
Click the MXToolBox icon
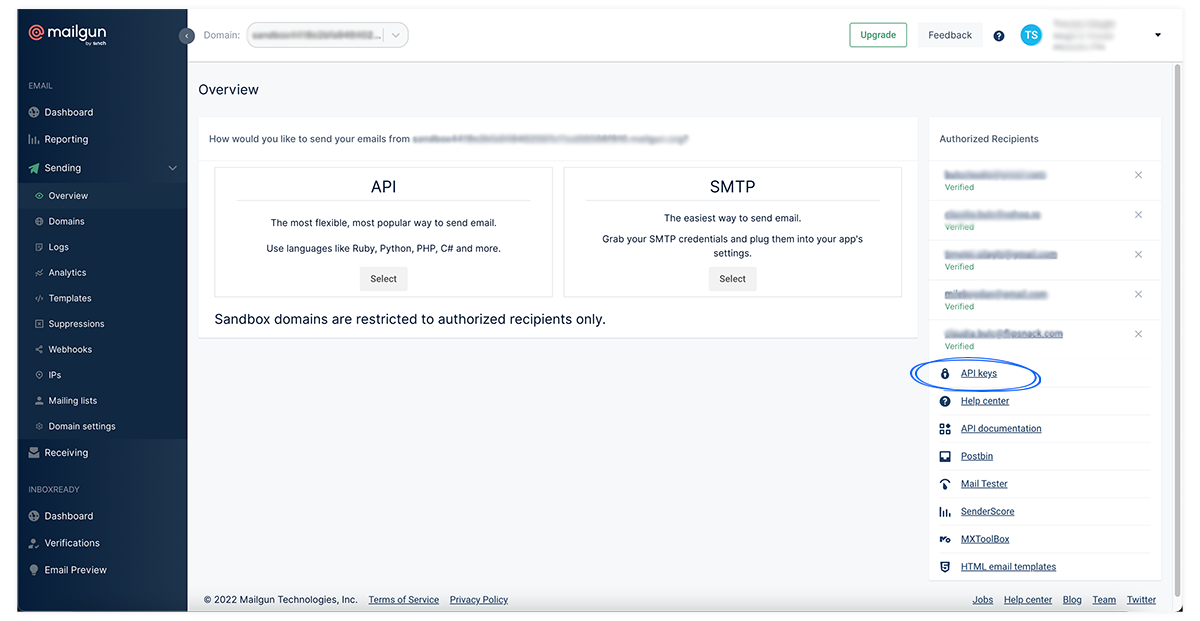(x=945, y=539)
